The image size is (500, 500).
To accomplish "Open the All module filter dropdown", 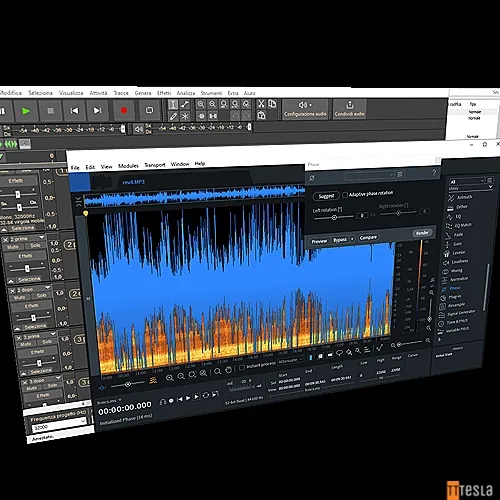I will click(466, 181).
